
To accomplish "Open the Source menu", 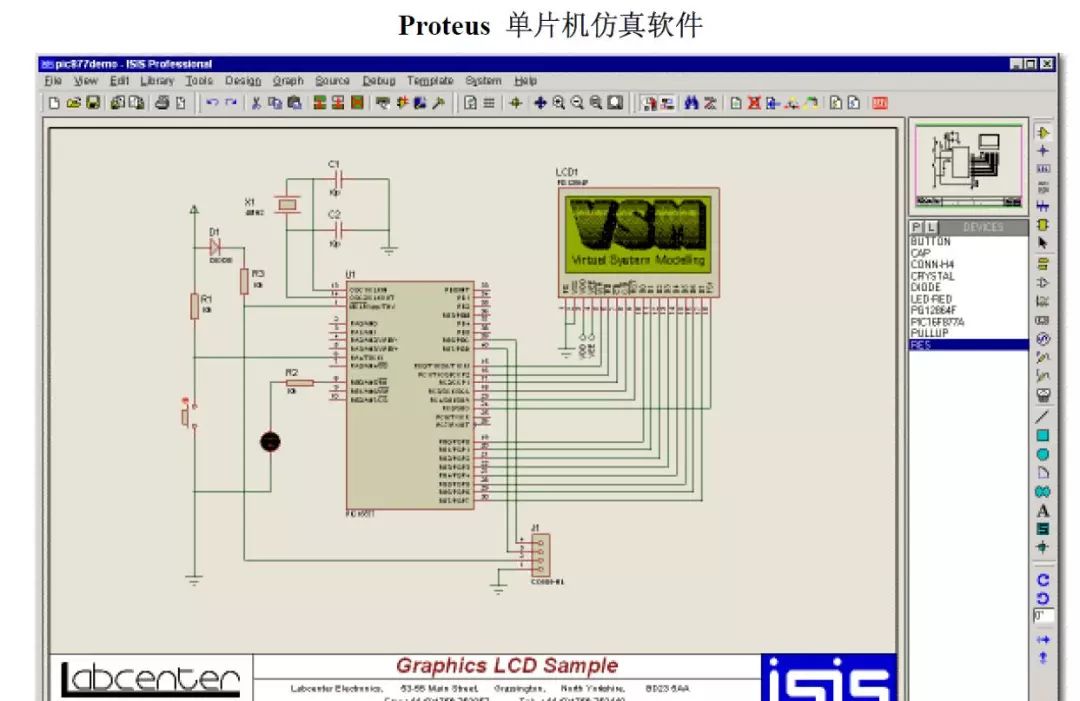I will click(333, 81).
